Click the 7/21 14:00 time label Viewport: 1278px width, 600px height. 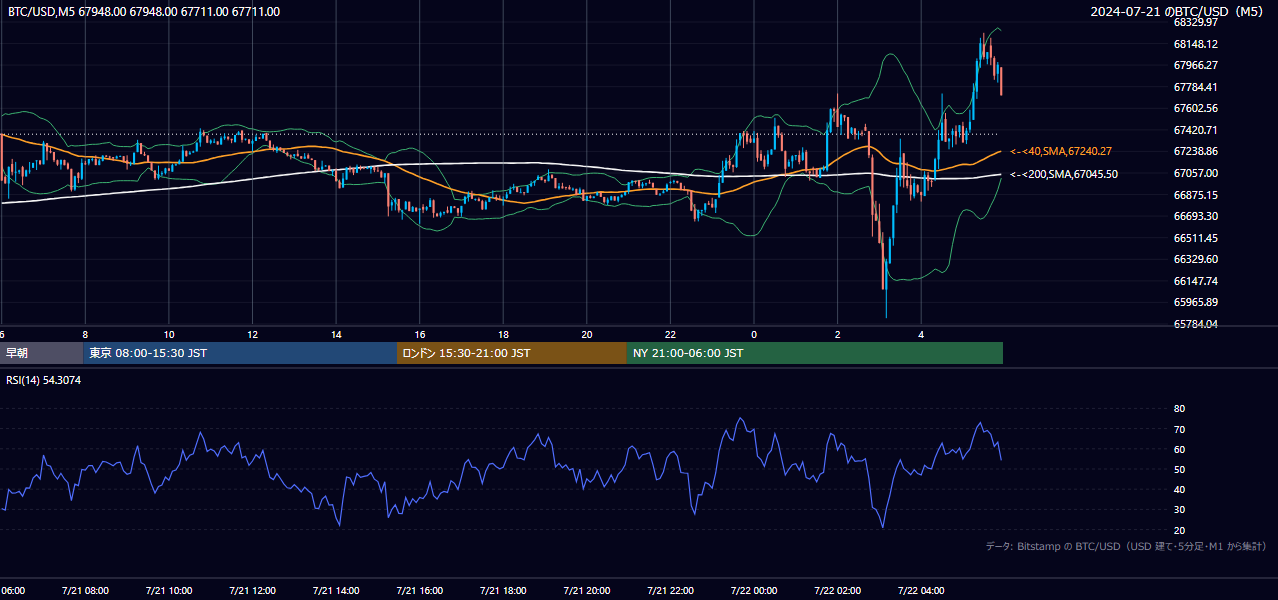tap(336, 591)
